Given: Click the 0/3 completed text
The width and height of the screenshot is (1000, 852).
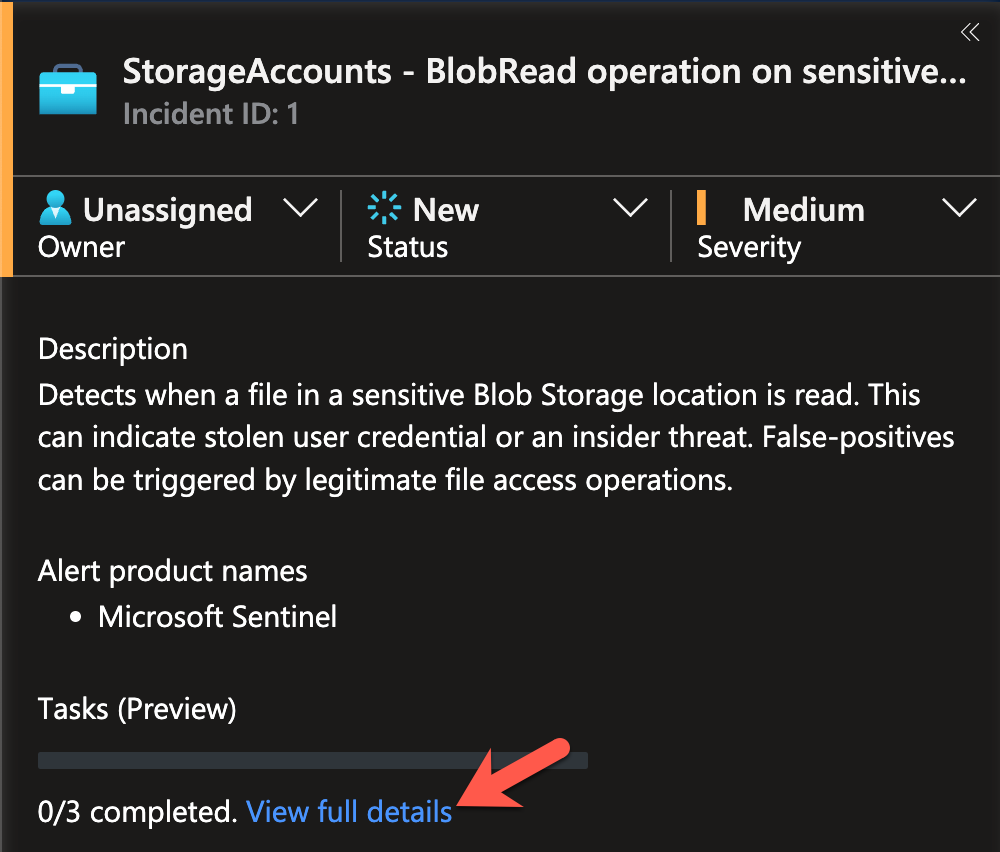Looking at the screenshot, I should (x=138, y=811).
